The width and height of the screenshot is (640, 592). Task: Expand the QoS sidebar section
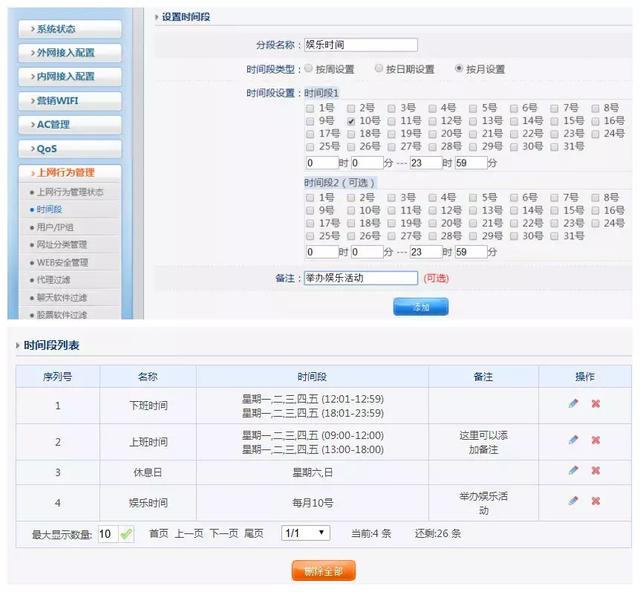pyautogui.click(x=70, y=148)
